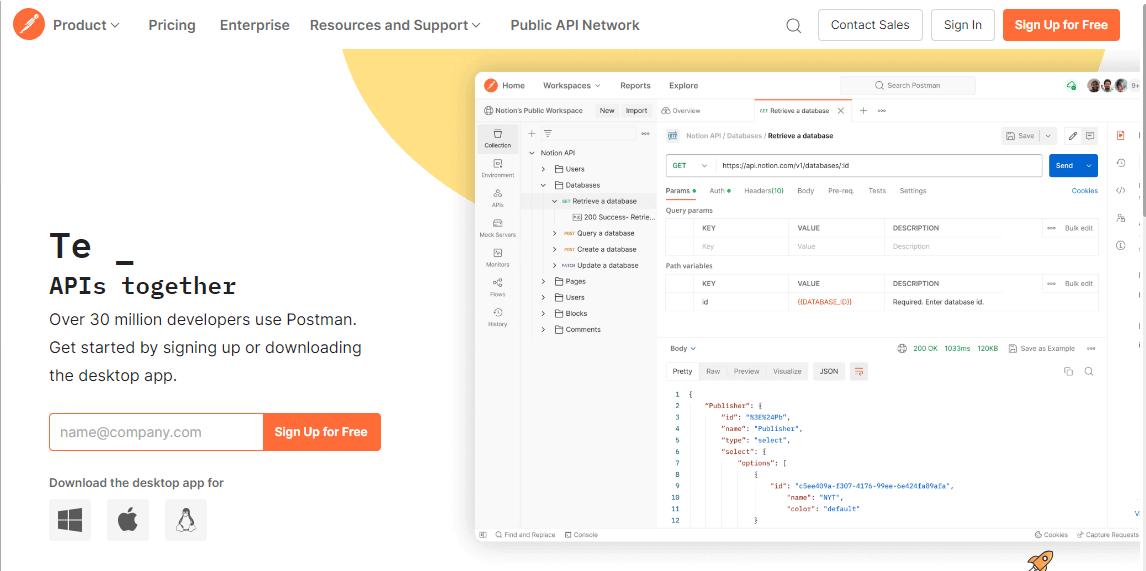The image size is (1146, 571).
Task: Click Save as Example
Action: click(1041, 349)
